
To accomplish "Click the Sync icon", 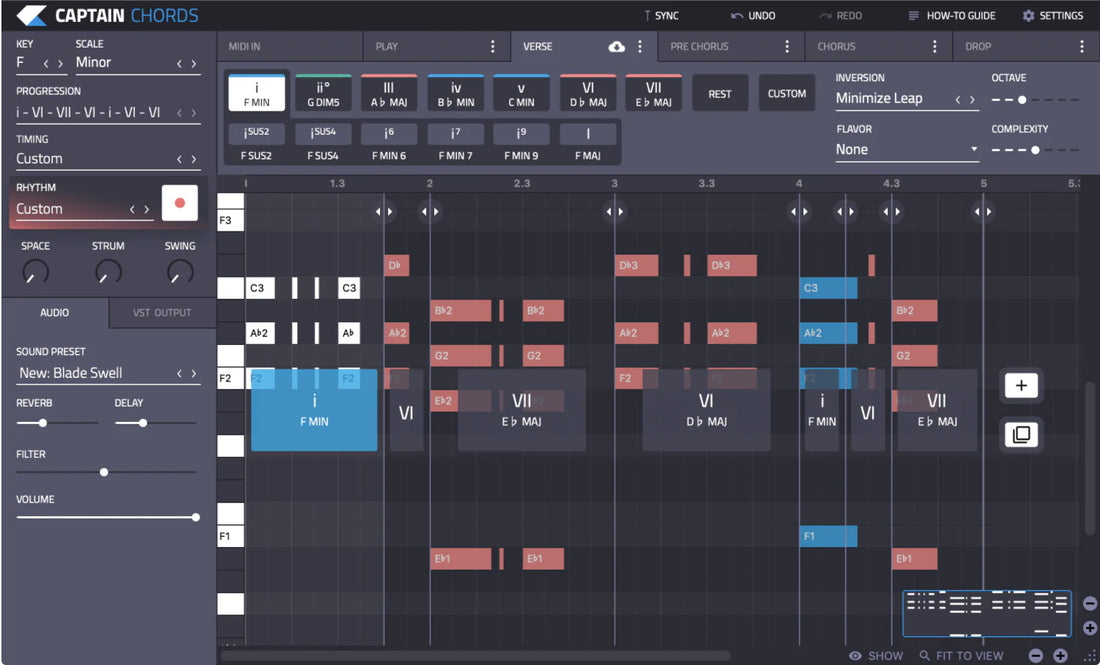I will click(647, 15).
